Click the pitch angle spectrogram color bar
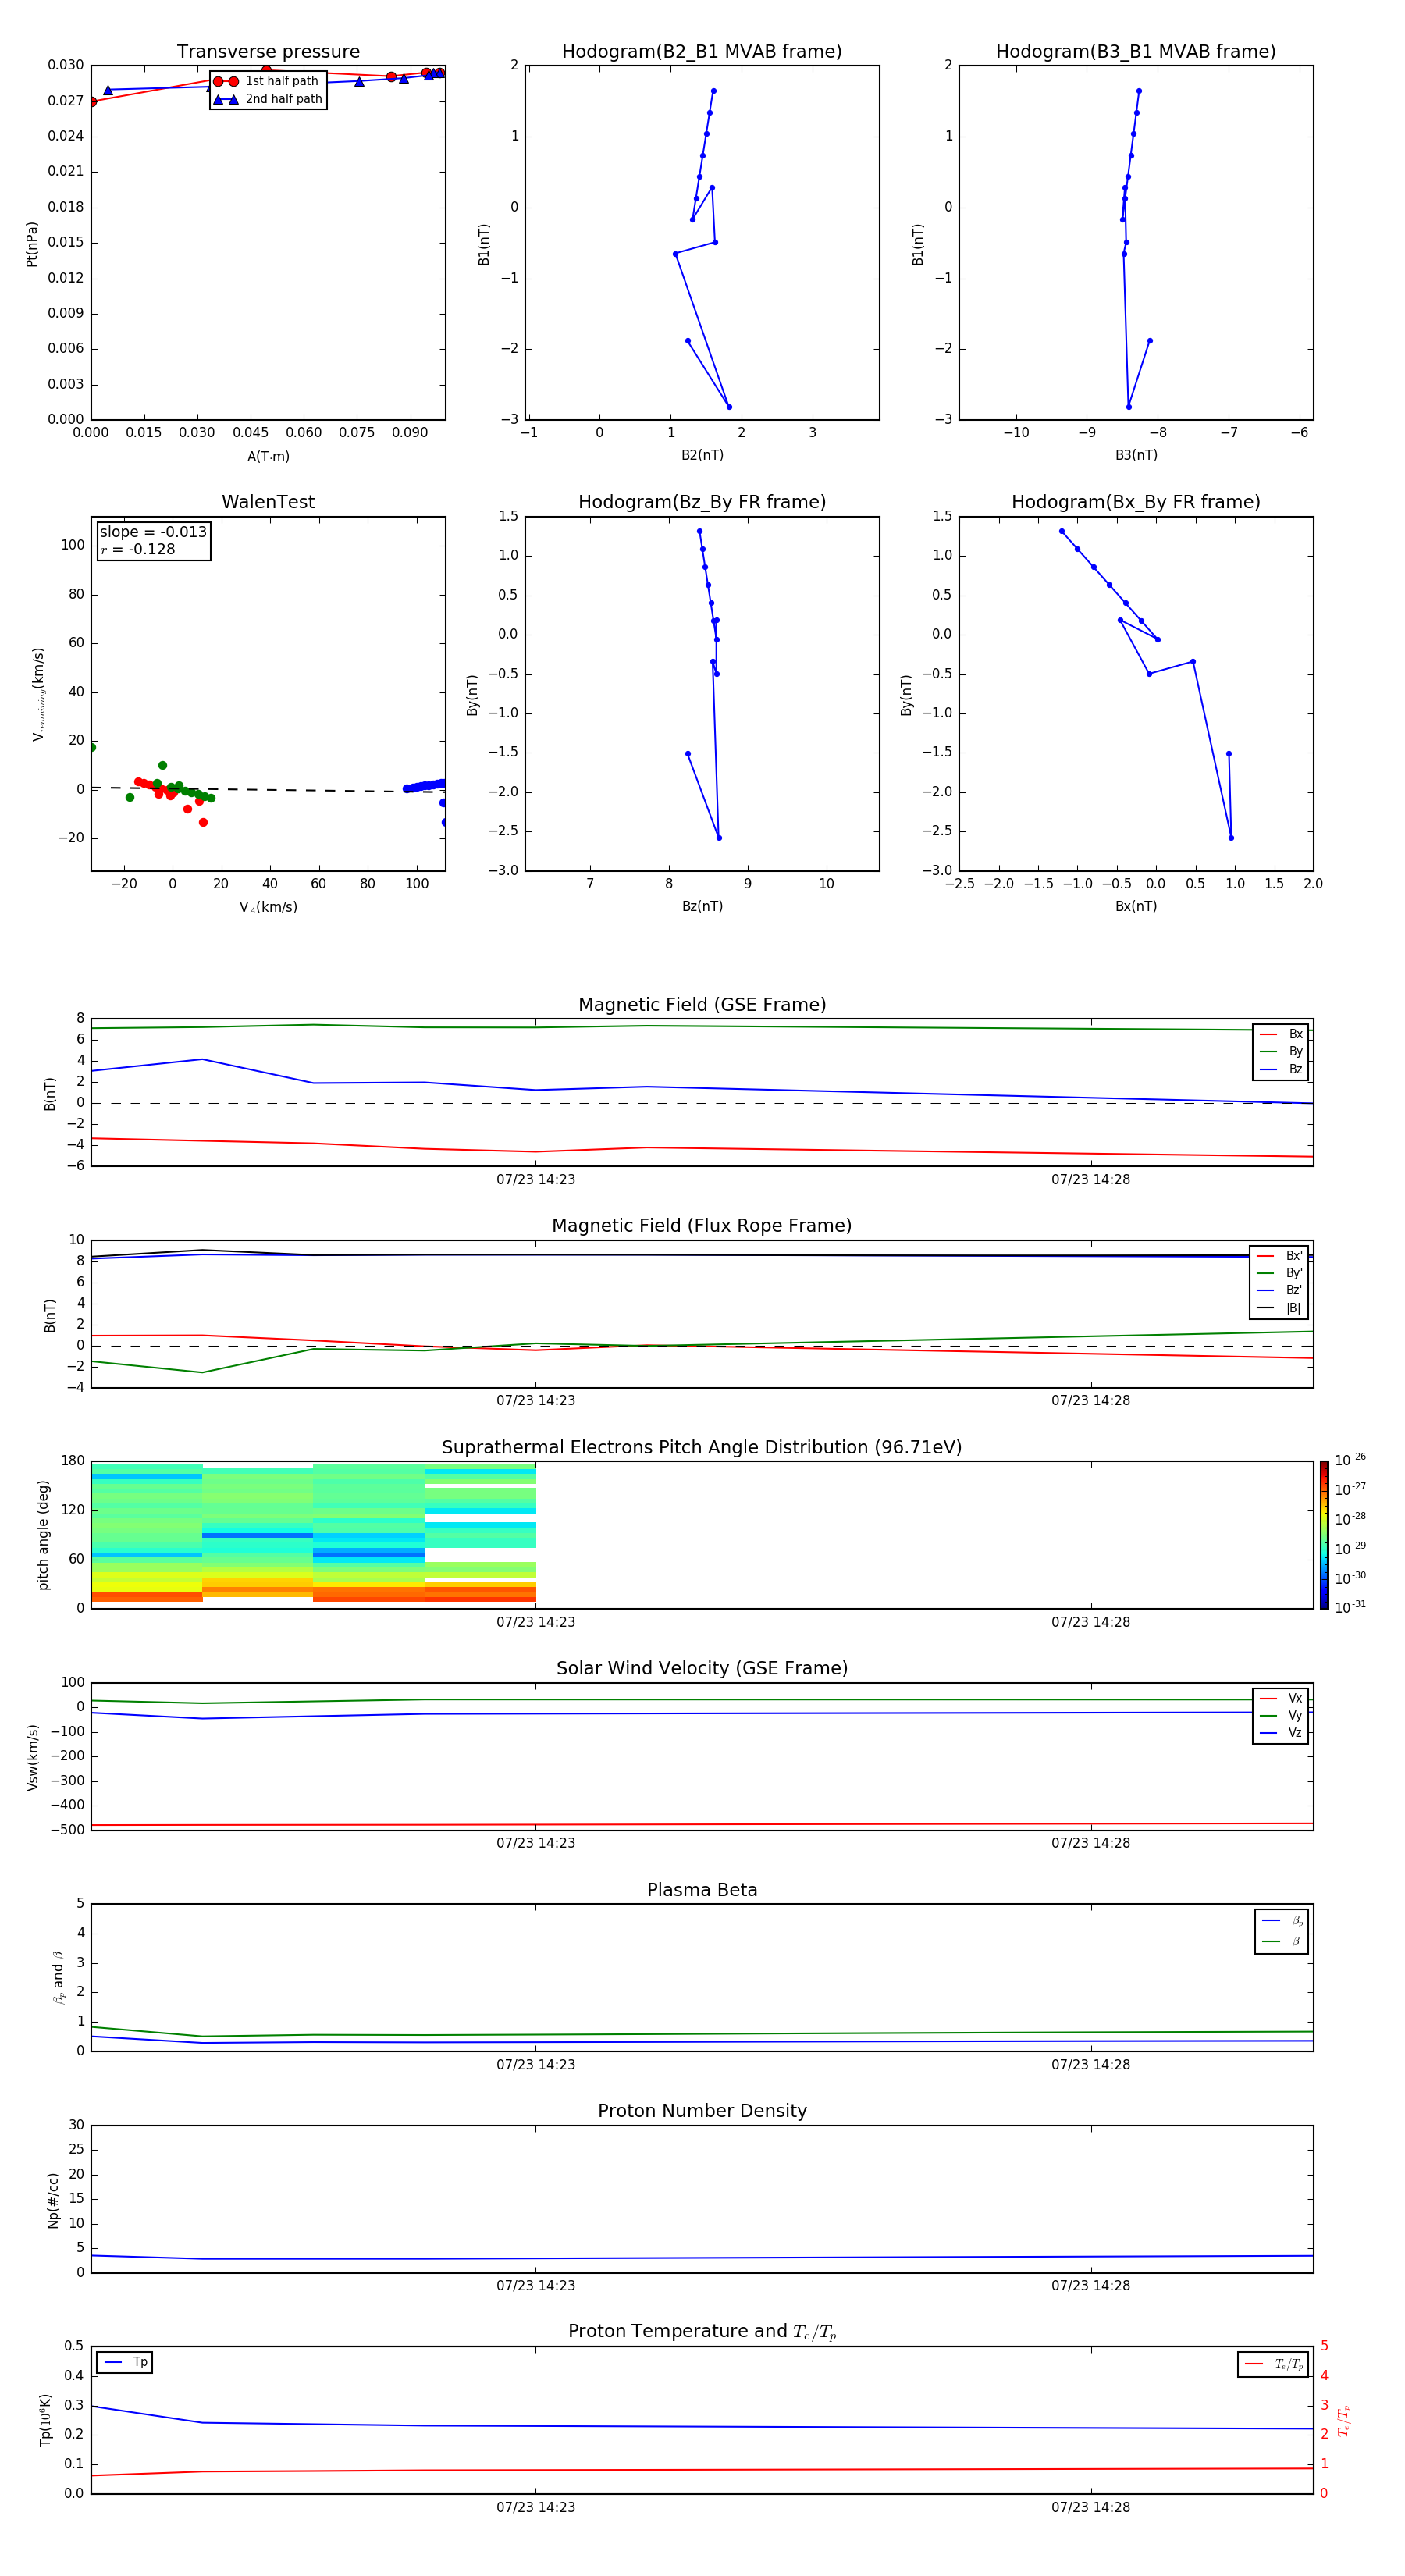Image resolution: width=1405 pixels, height=2576 pixels. click(1324, 1535)
